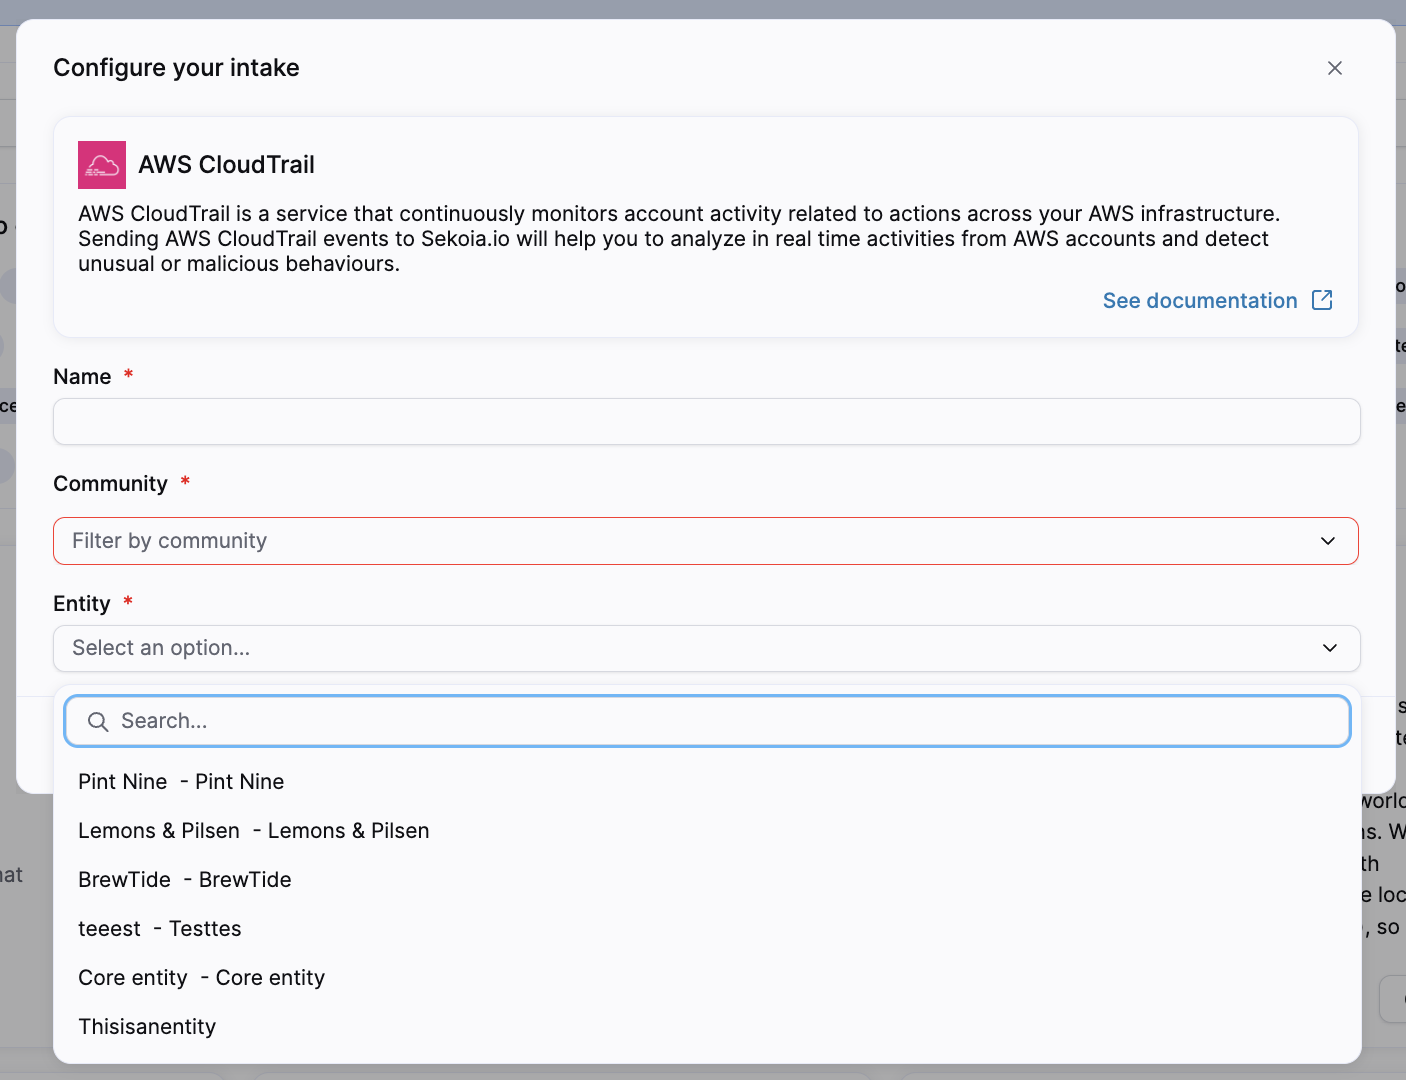Click the Community dropdown chevron arrow
The image size is (1406, 1080).
click(x=1328, y=541)
